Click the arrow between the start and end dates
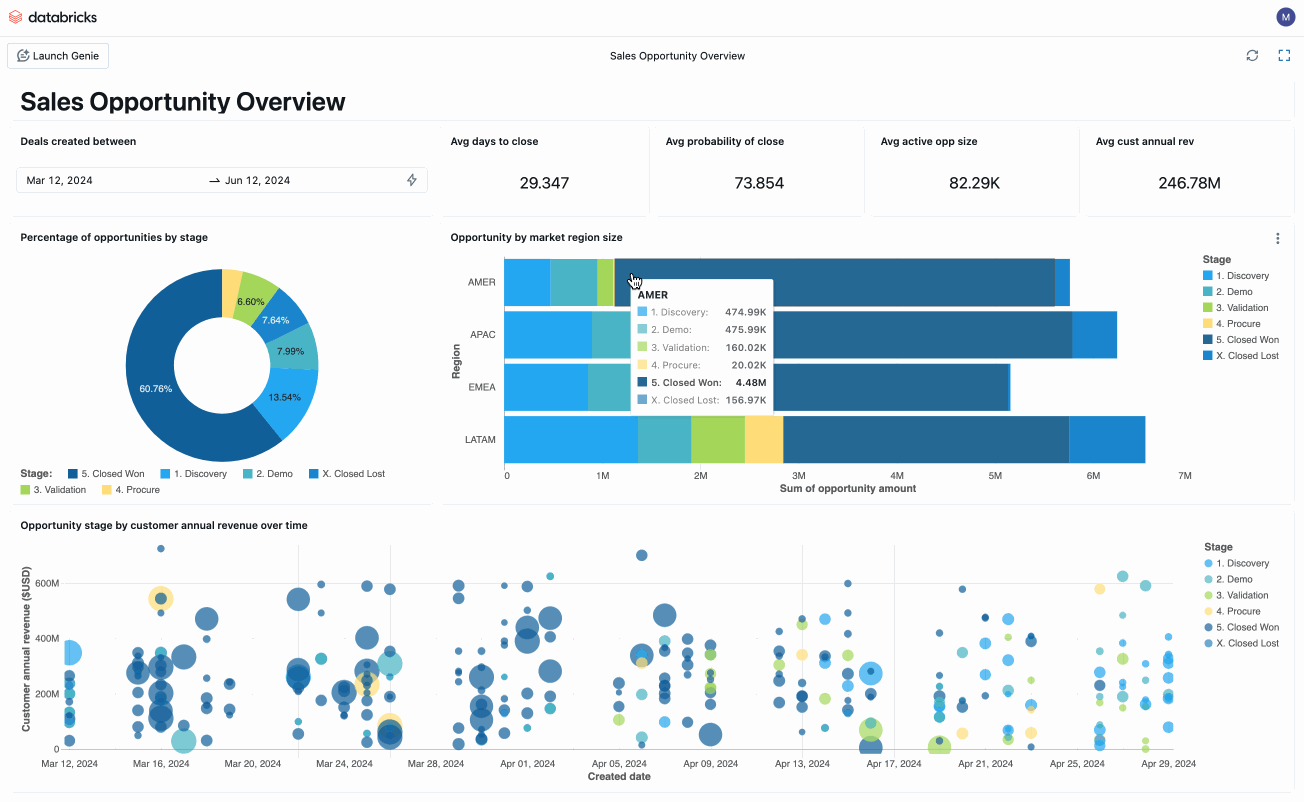Screen dimensions: 1304x802 coord(214,181)
